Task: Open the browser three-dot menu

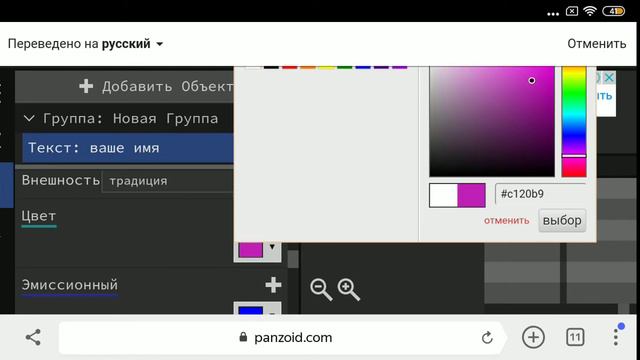Action: tap(616, 338)
